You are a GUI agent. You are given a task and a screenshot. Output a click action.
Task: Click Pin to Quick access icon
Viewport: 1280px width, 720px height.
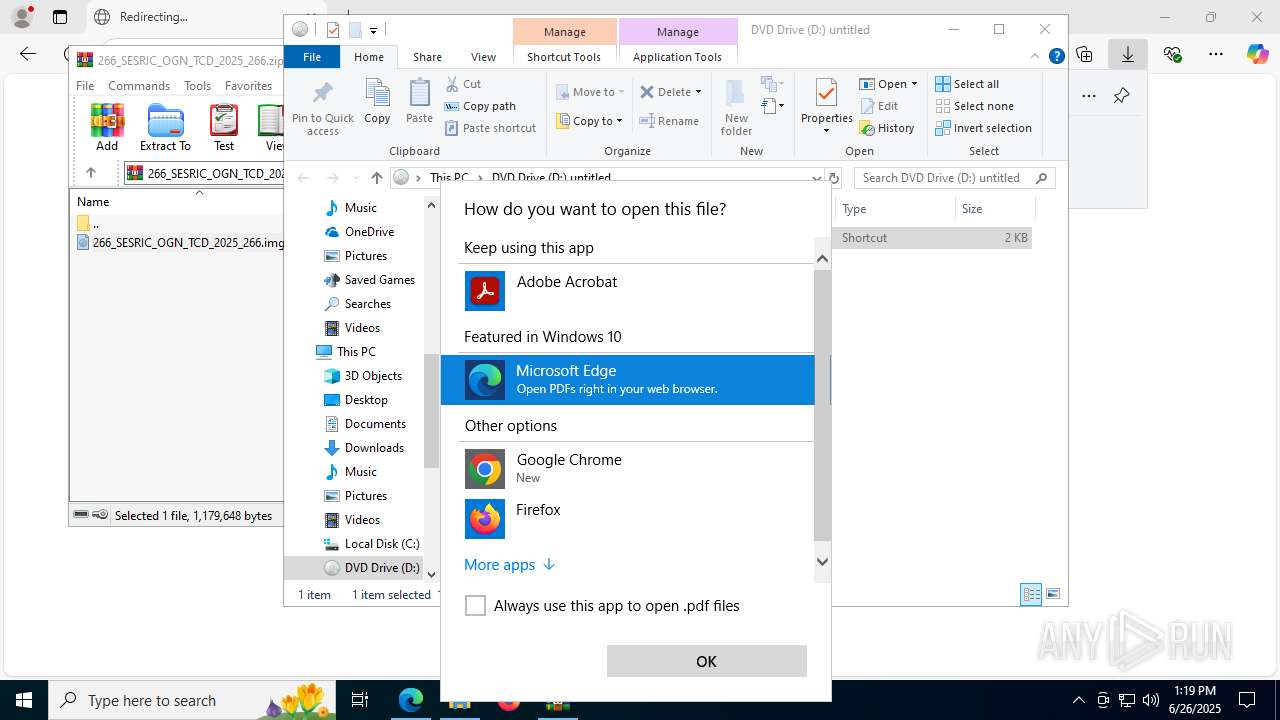pos(322,108)
